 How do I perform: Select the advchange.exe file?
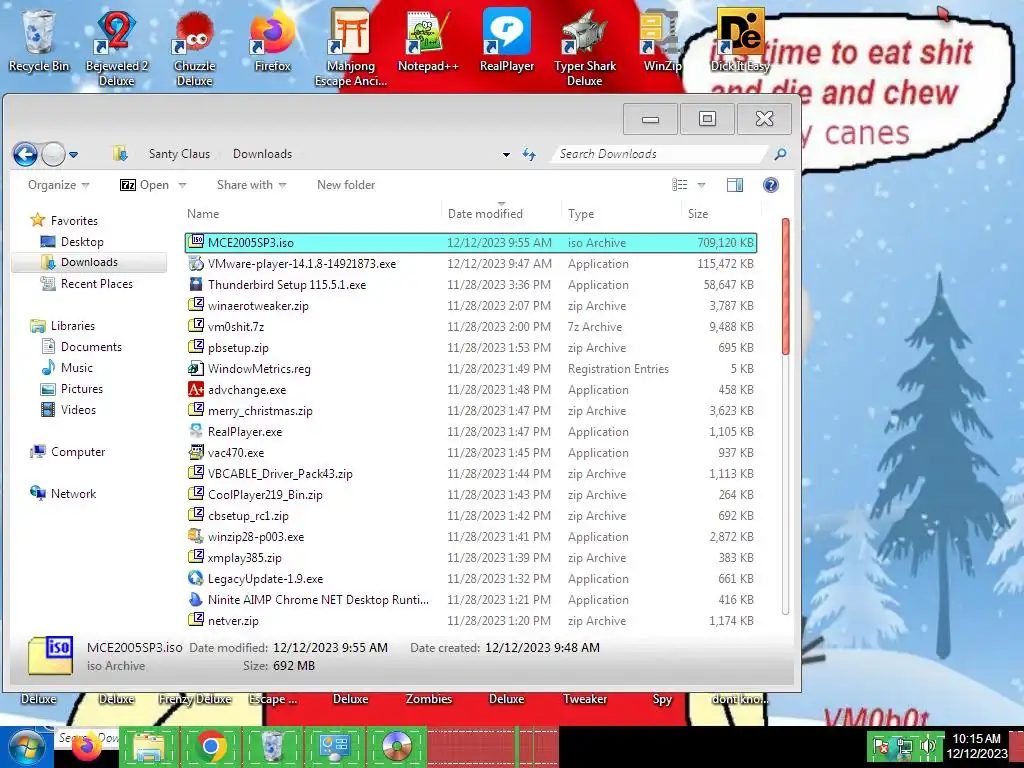point(471,390)
